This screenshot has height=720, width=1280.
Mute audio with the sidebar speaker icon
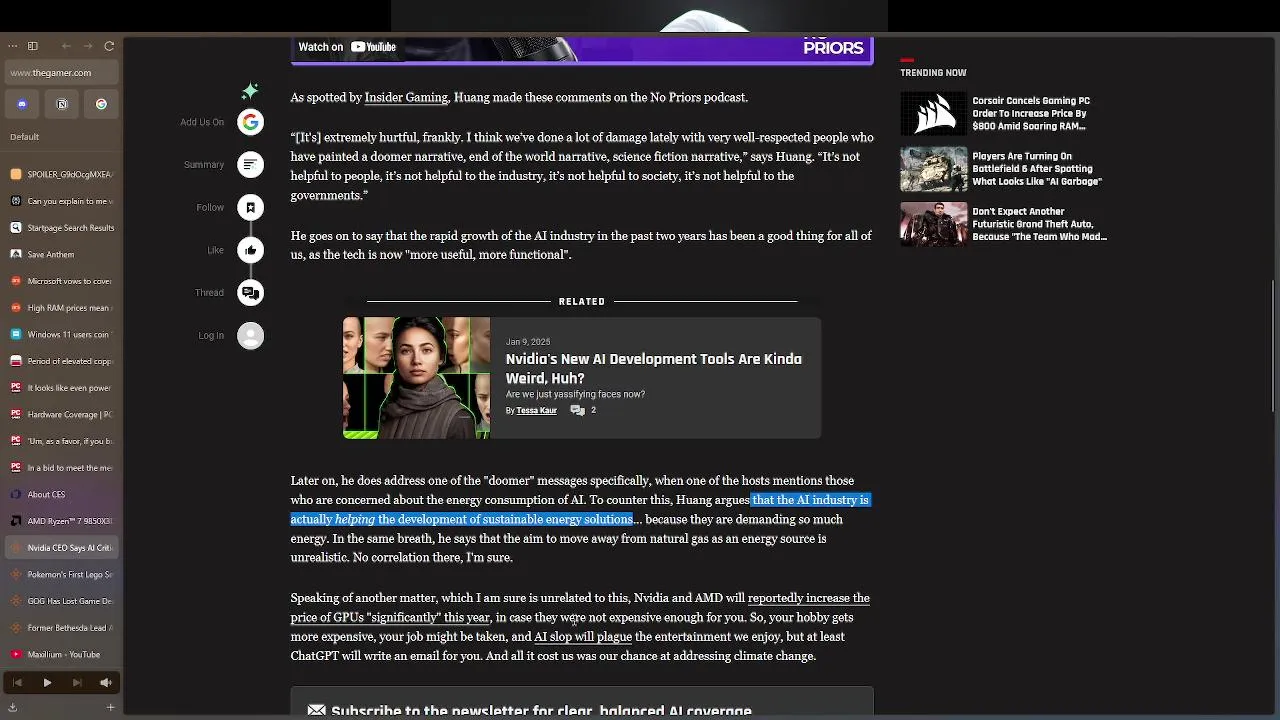pyautogui.click(x=105, y=683)
